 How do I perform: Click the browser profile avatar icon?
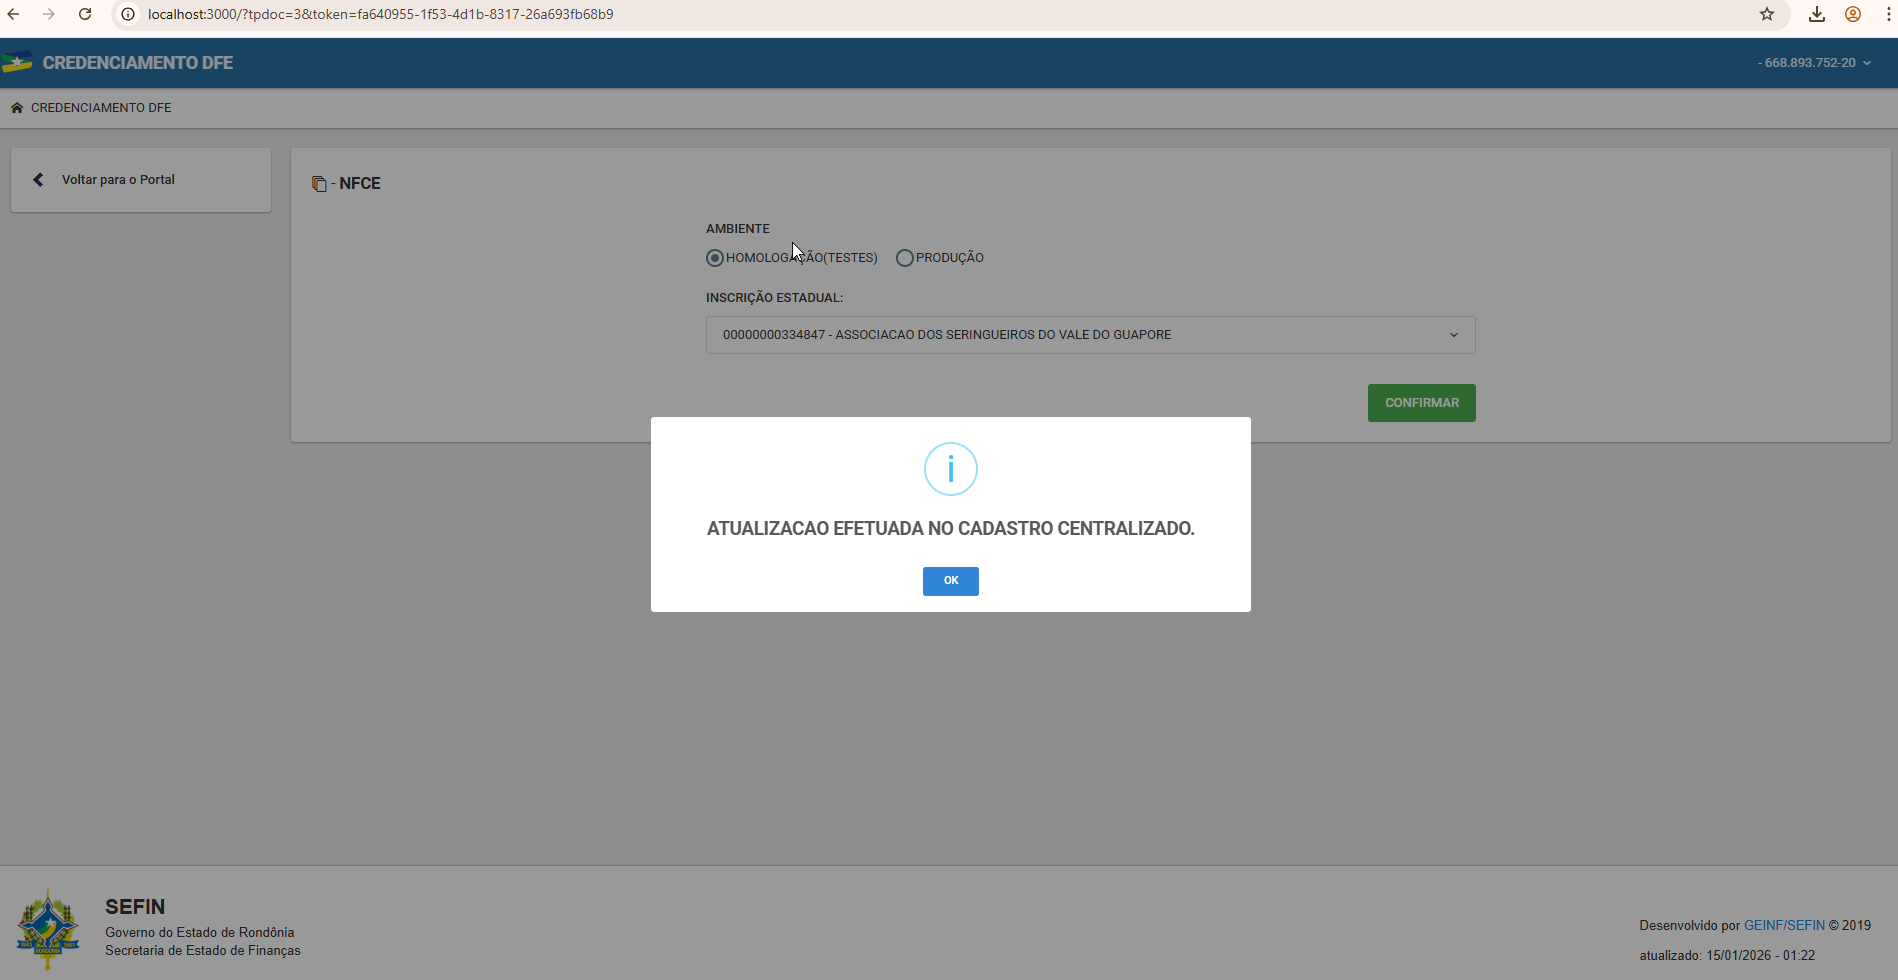coord(1853,14)
